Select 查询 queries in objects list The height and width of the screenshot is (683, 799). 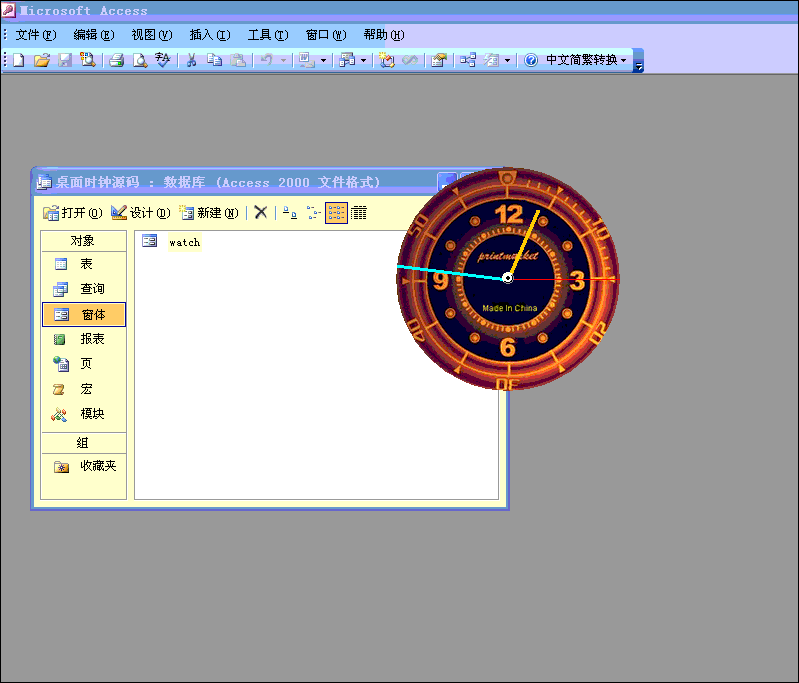pyautogui.click(x=84, y=289)
